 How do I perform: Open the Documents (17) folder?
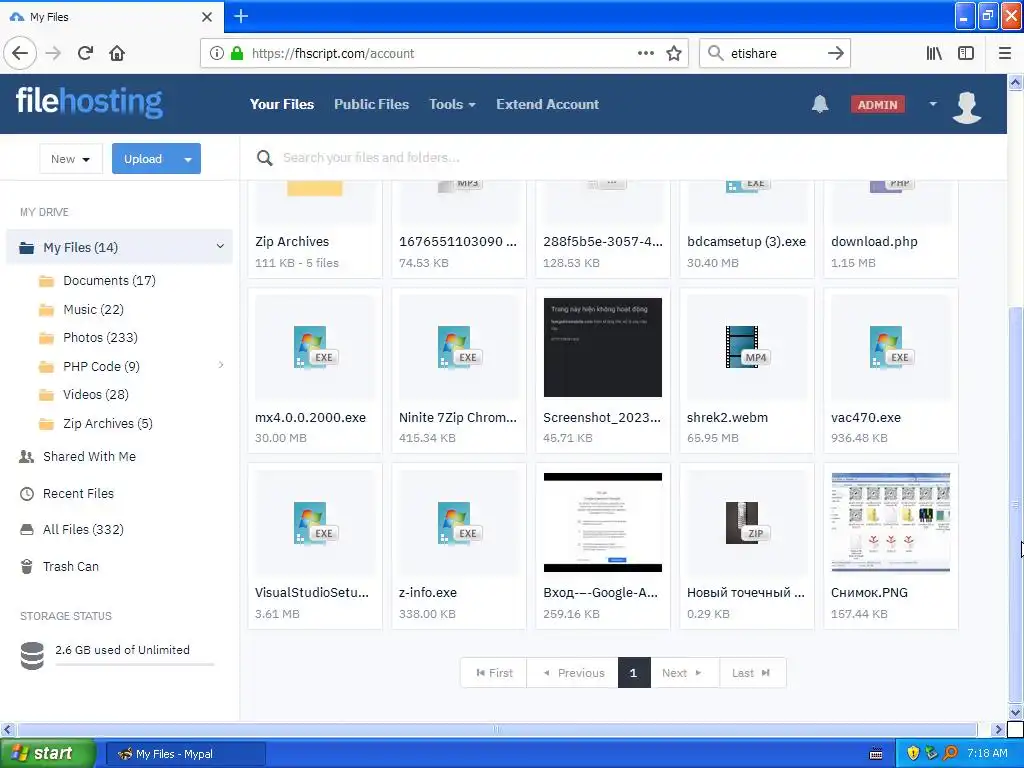point(109,281)
